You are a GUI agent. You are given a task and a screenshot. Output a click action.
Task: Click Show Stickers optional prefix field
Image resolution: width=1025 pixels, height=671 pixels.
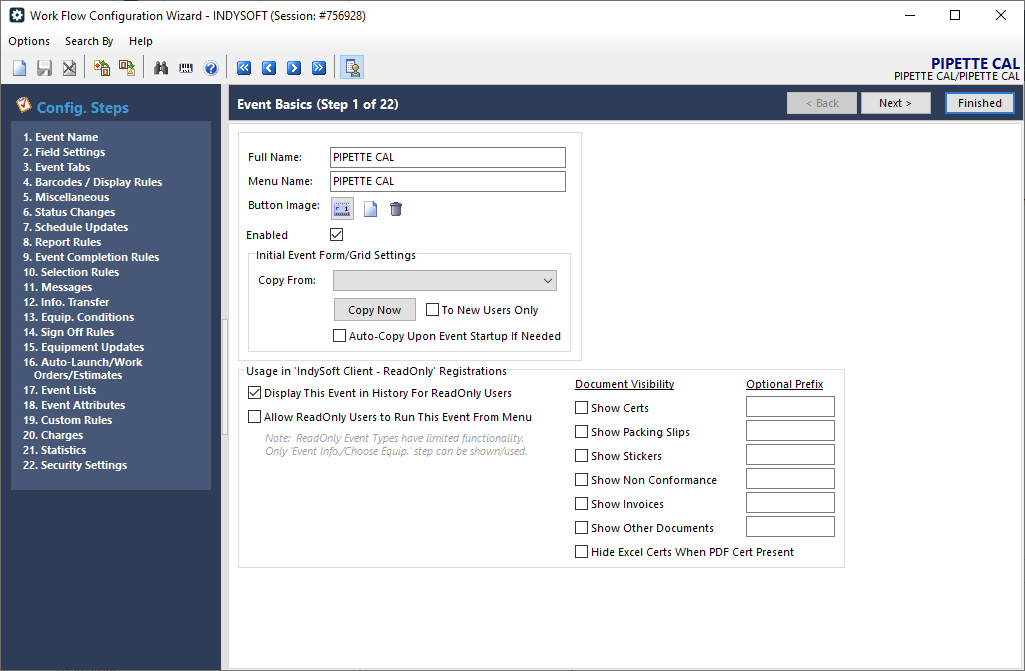point(790,455)
